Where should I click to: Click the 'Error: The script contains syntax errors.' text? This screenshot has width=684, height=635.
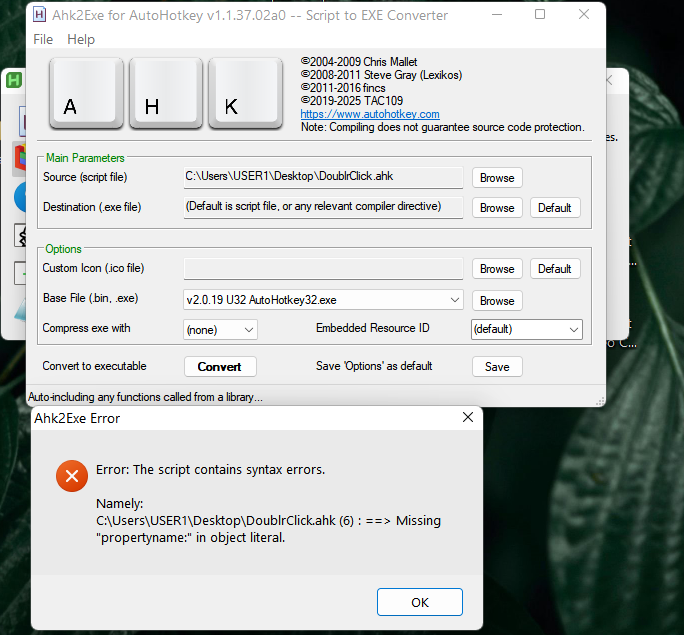click(x=210, y=470)
